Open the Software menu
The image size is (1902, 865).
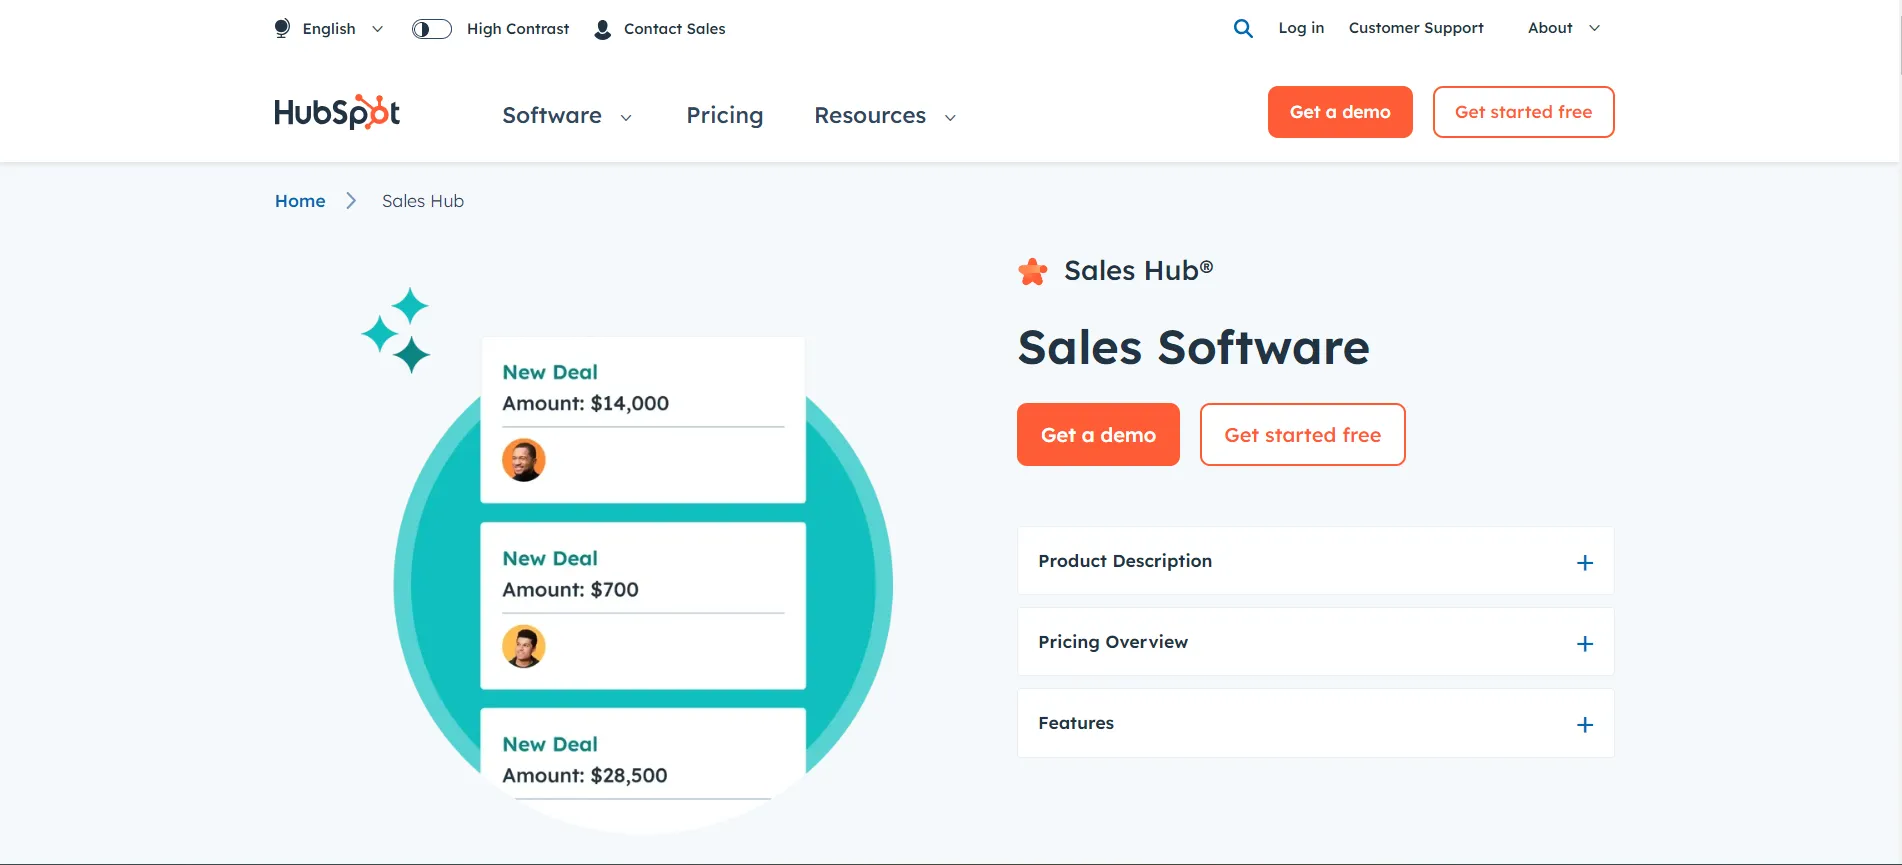click(567, 116)
